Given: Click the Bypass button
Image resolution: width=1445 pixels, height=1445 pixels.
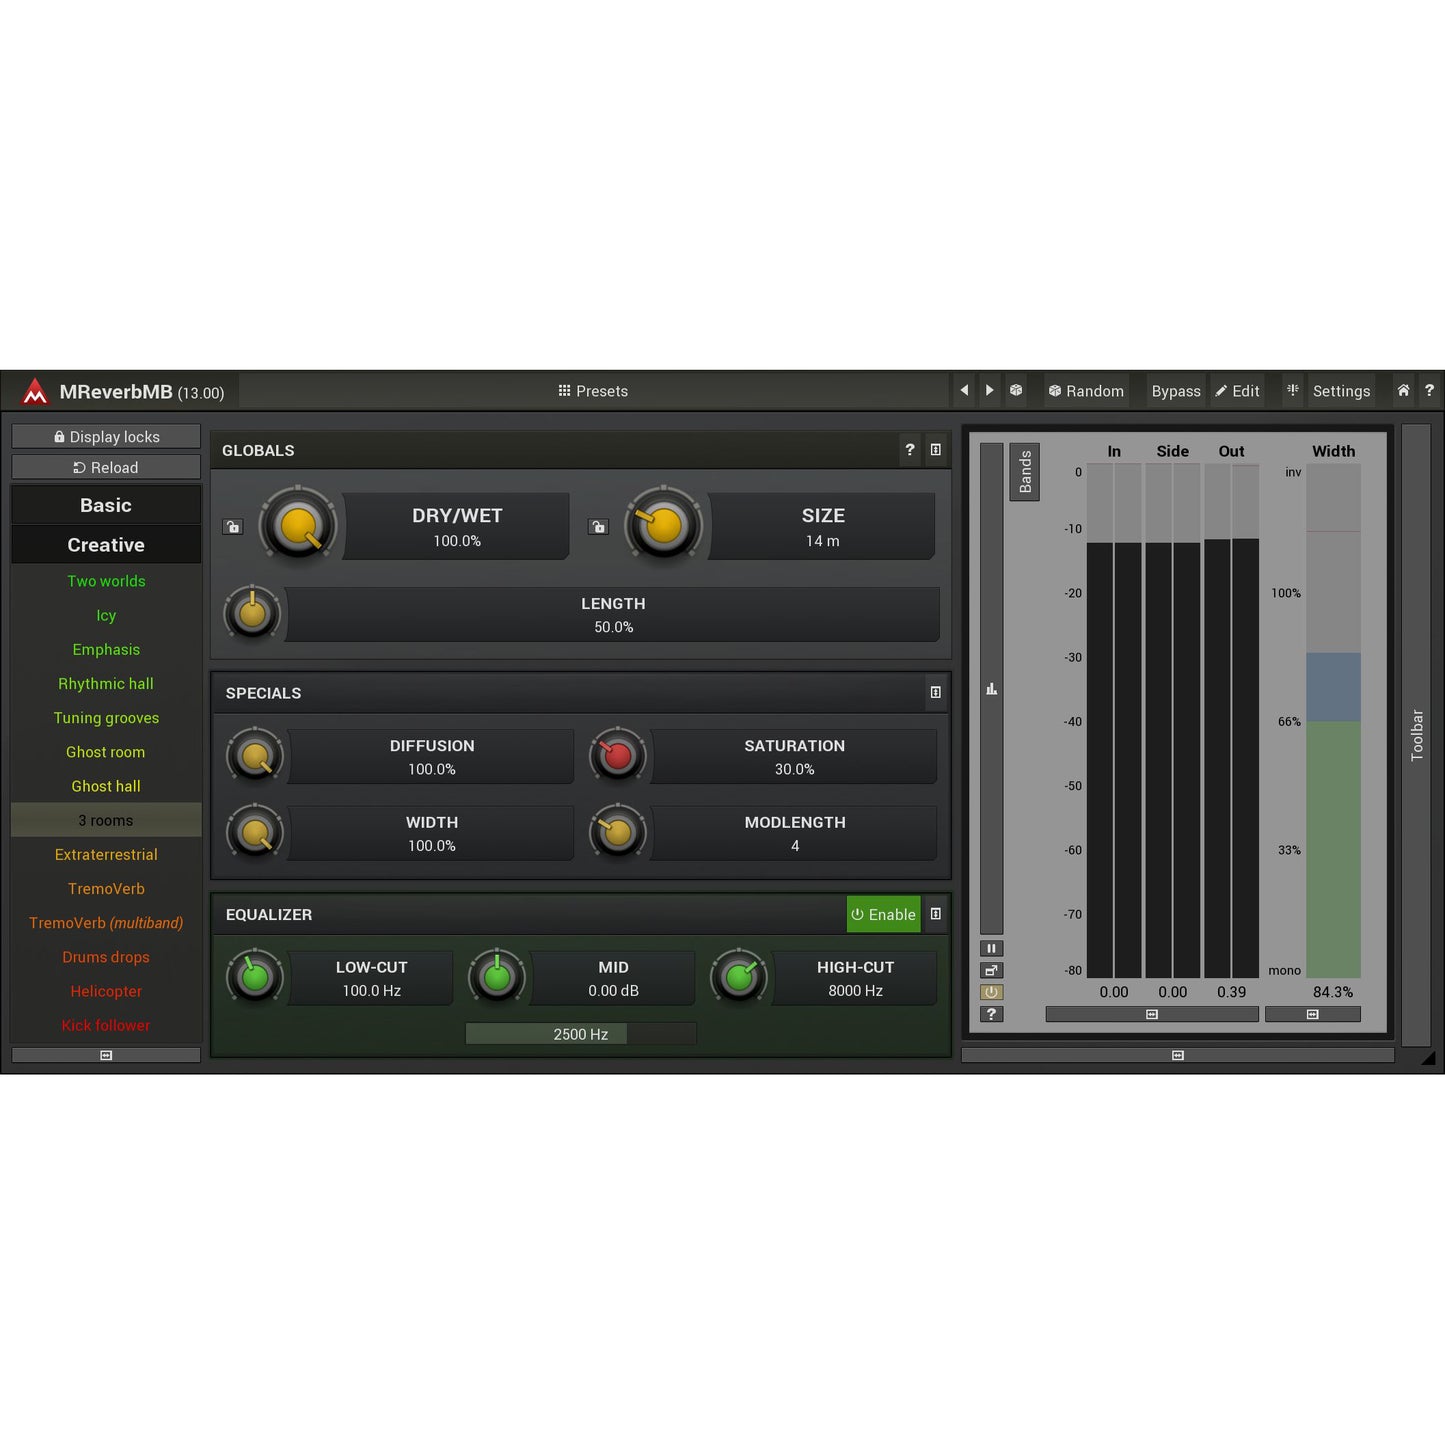Looking at the screenshot, I should pyautogui.click(x=1175, y=391).
